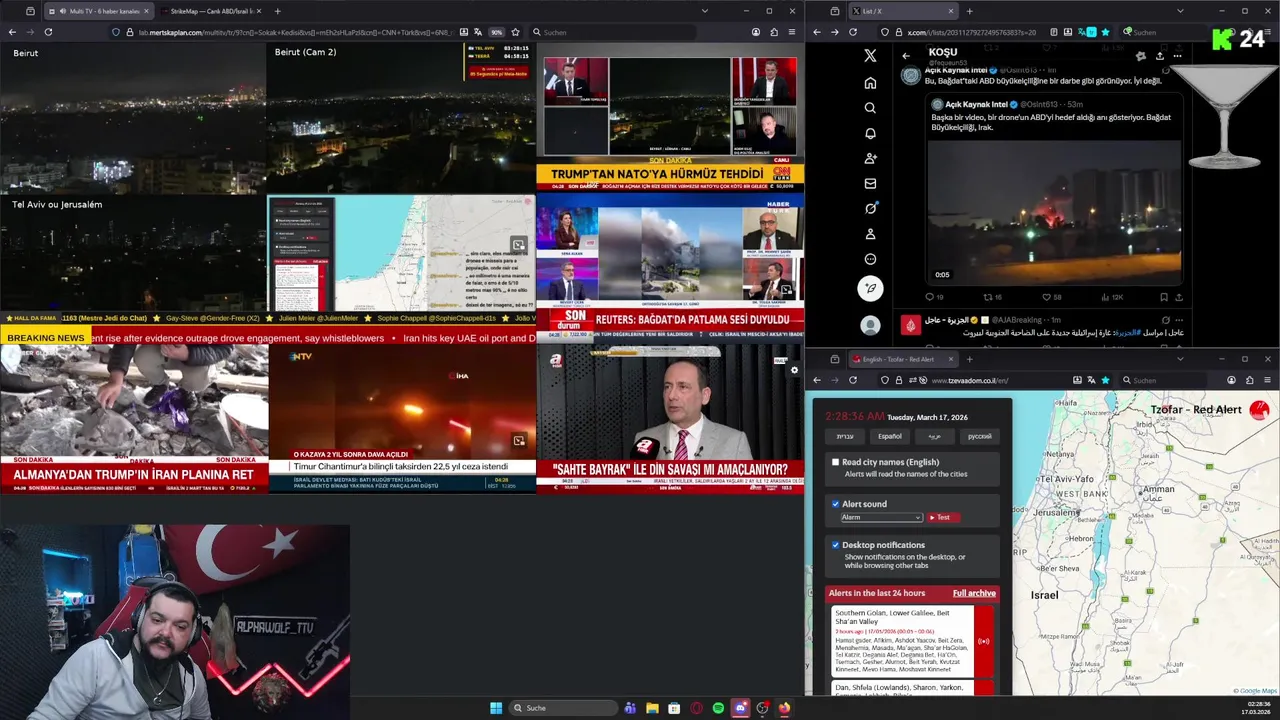Viewport: 1280px width, 720px height.
Task: Switch to the StrikeMap tab
Action: pyautogui.click(x=209, y=11)
